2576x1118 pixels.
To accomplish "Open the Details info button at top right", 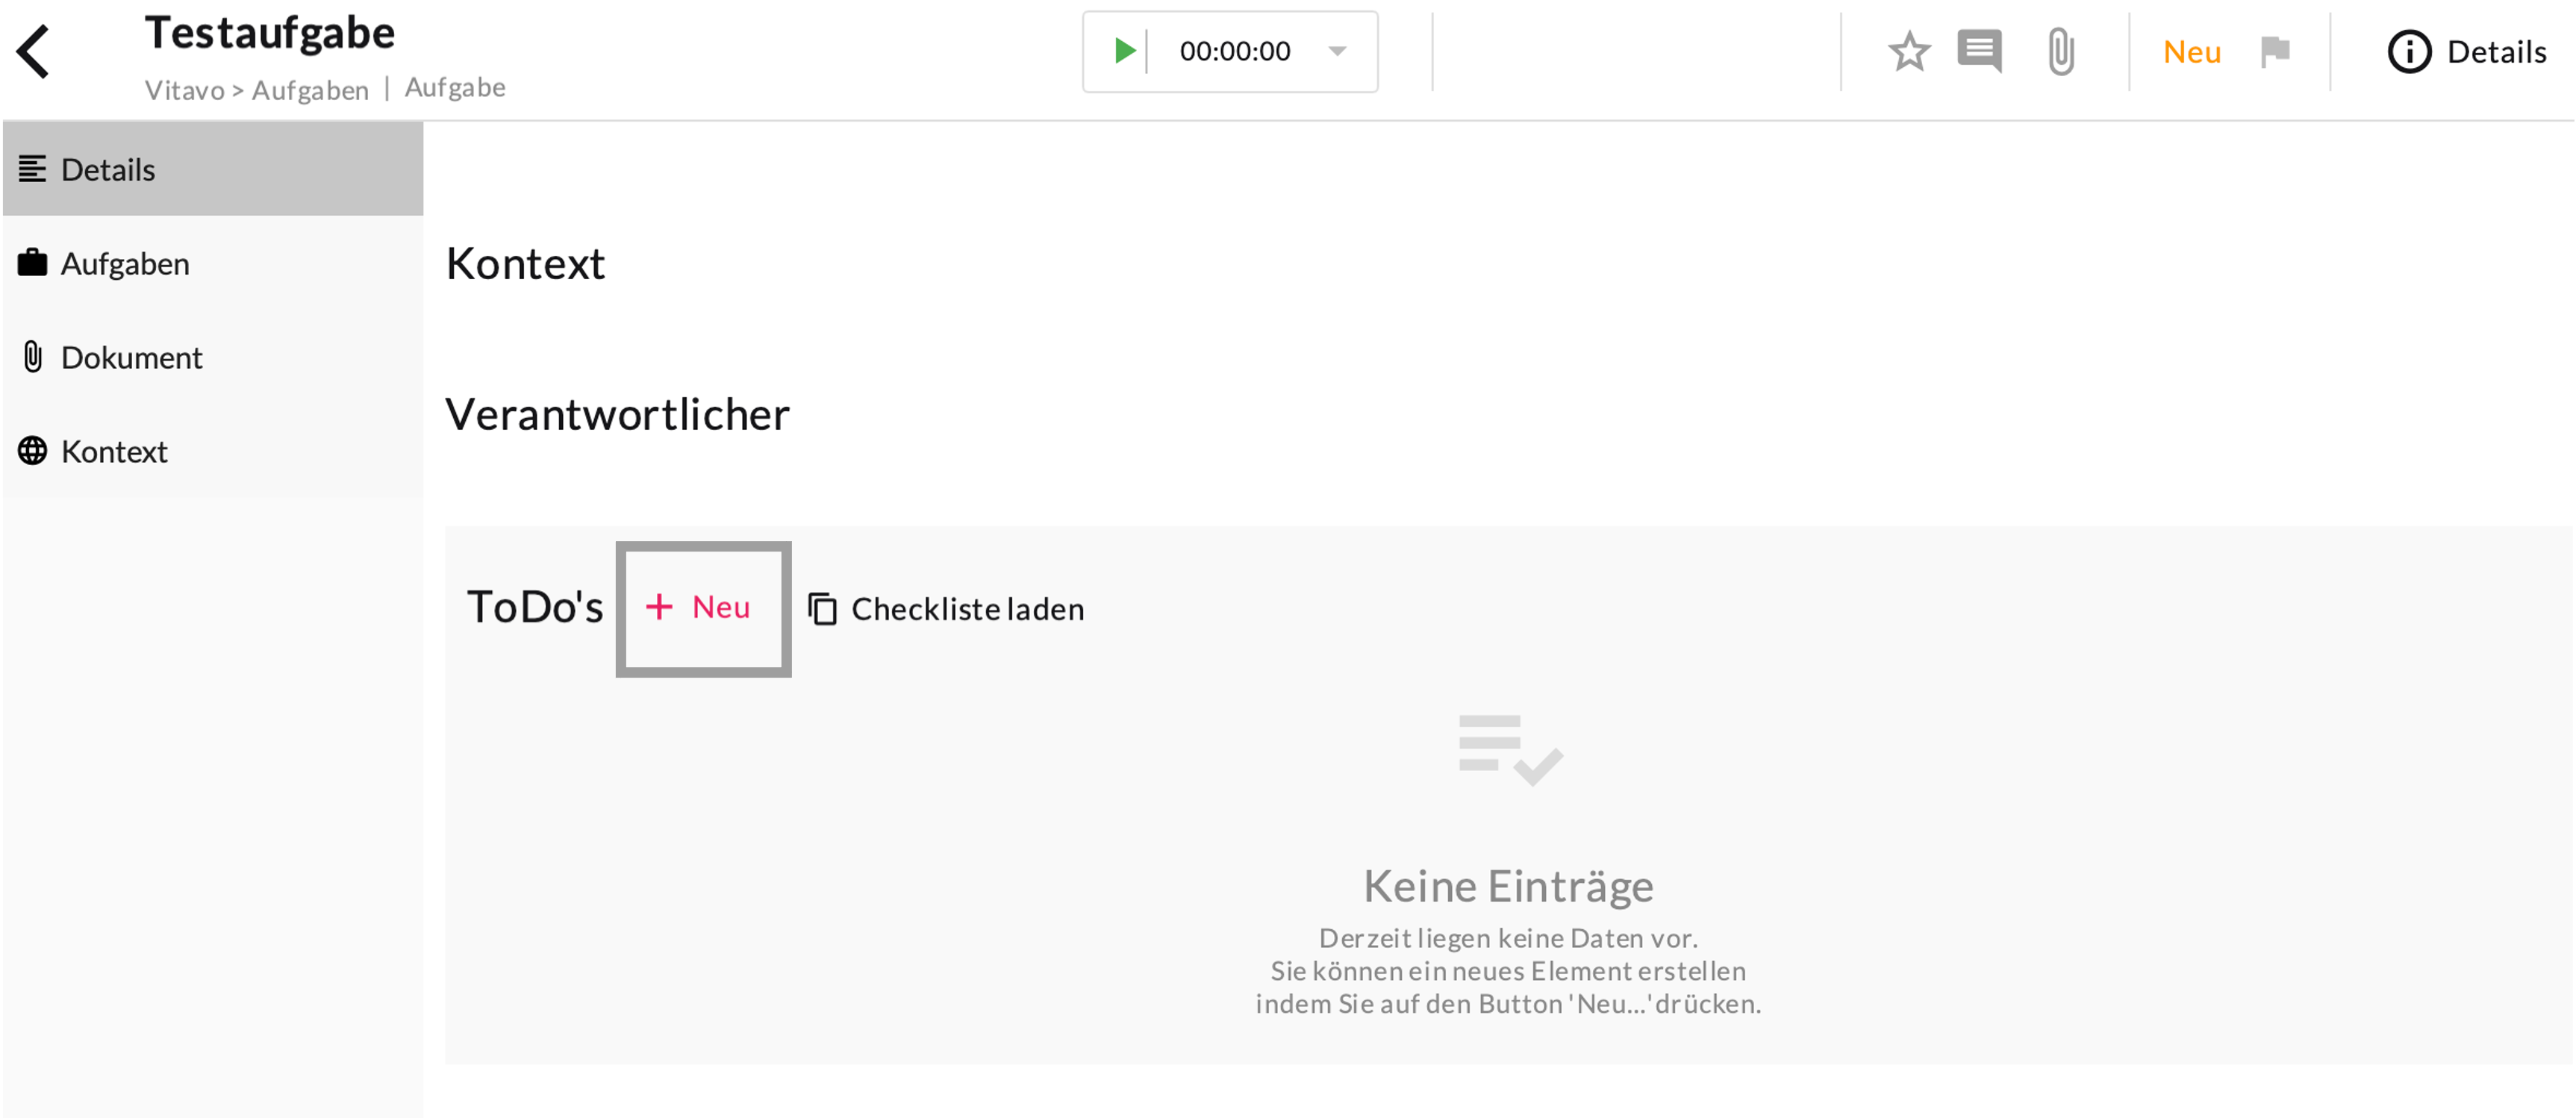I will point(2466,52).
